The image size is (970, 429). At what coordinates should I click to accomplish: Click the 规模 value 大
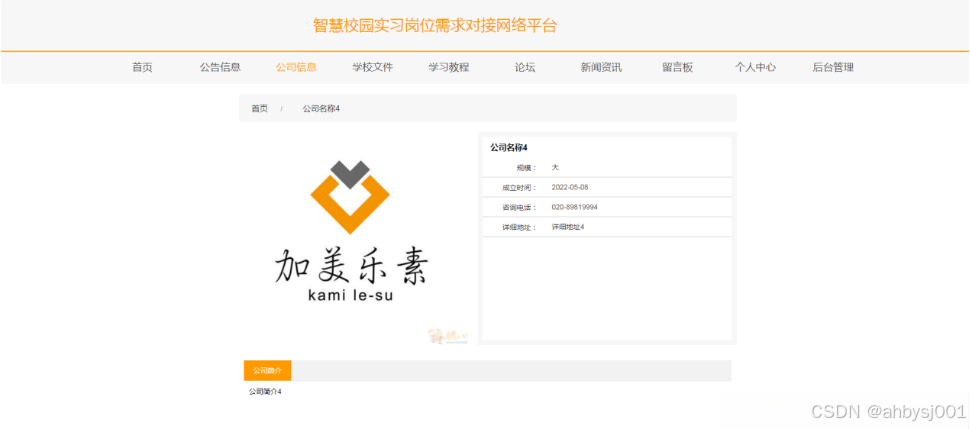(x=555, y=167)
